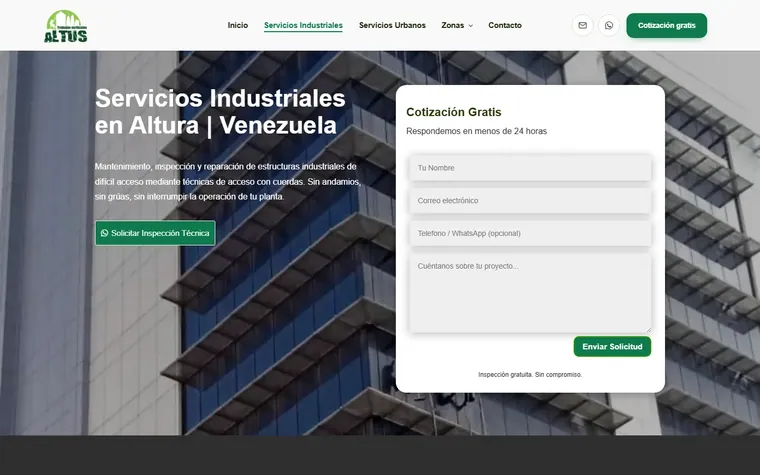
Task: Click the Cotización gratis header button
Action: [666, 25]
